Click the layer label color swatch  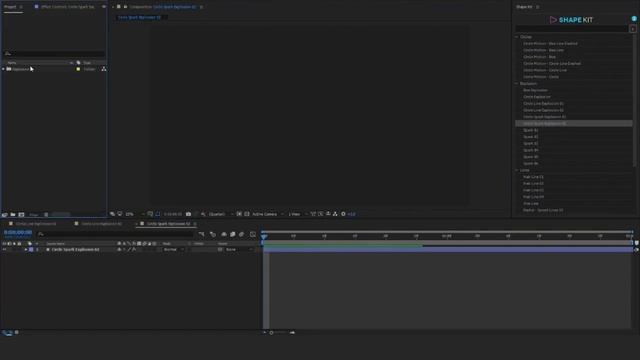click(31, 249)
